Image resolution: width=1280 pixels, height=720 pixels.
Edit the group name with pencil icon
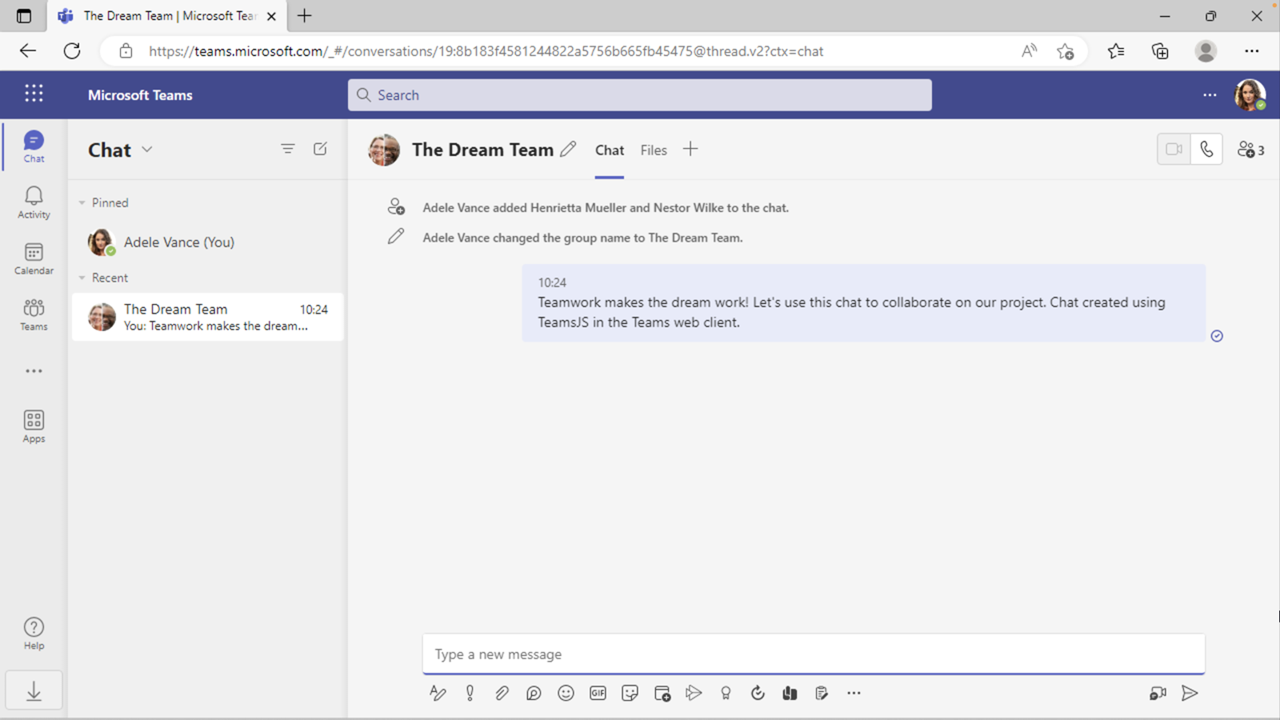pyautogui.click(x=568, y=149)
